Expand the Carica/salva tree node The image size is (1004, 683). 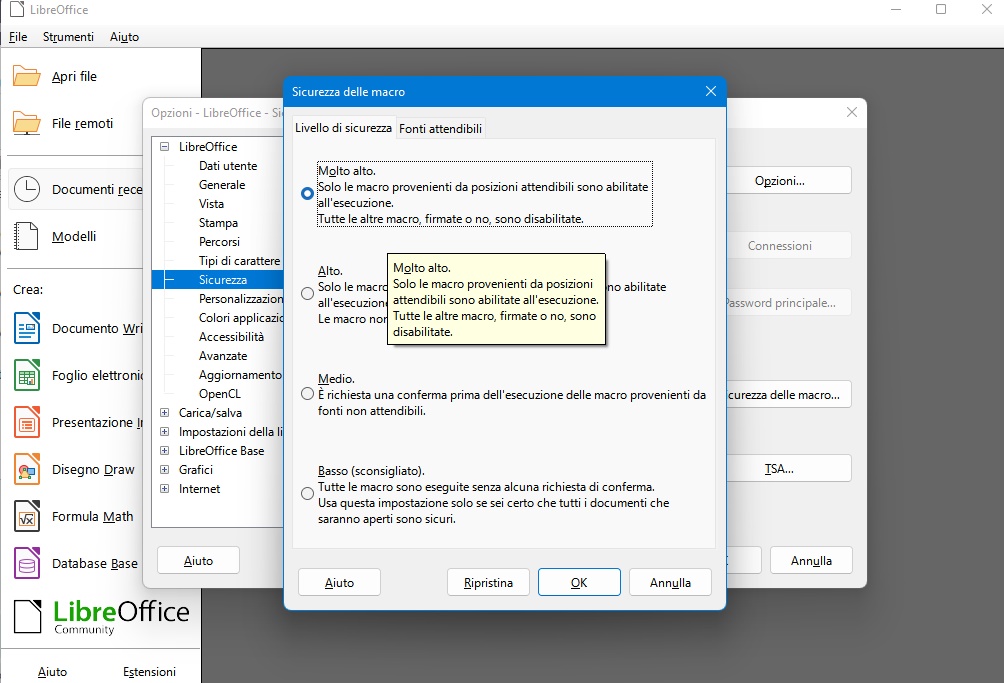pos(165,413)
